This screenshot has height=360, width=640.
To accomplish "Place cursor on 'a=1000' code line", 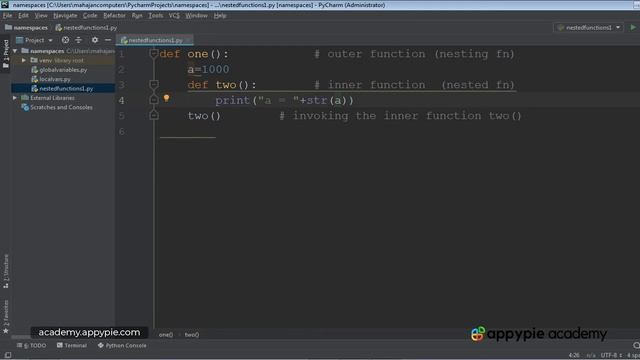I will click(x=208, y=69).
